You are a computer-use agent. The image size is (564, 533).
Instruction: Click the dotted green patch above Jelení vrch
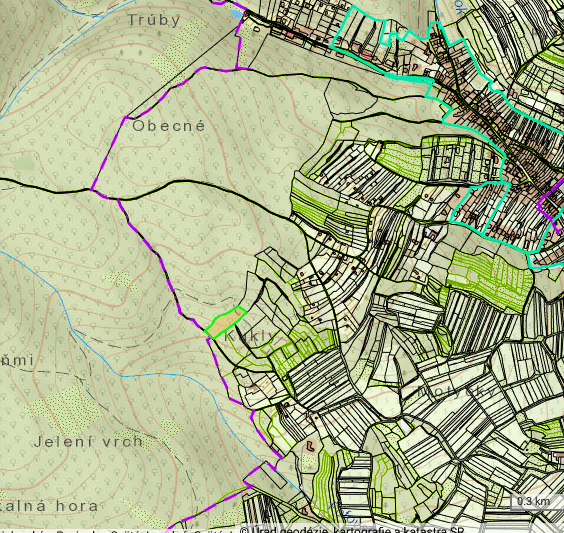pos(65,410)
